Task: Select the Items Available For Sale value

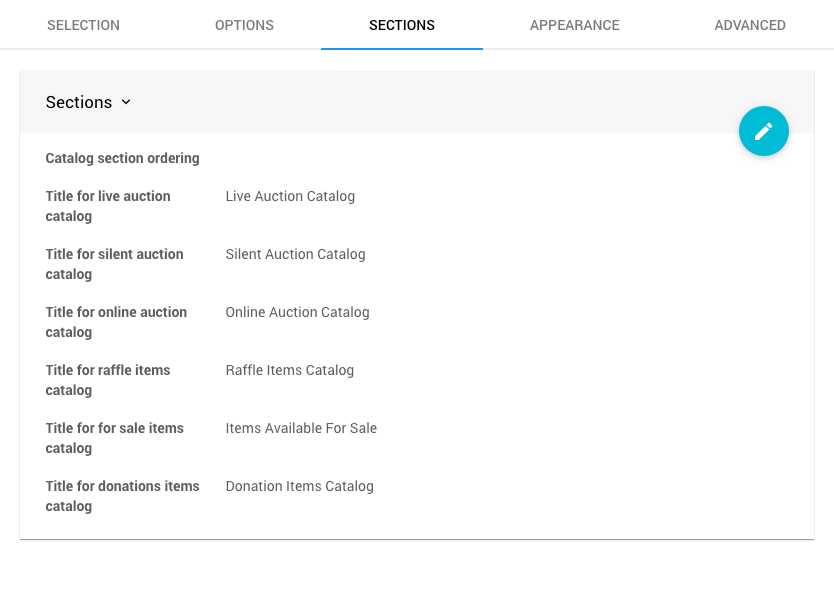Action: (301, 428)
